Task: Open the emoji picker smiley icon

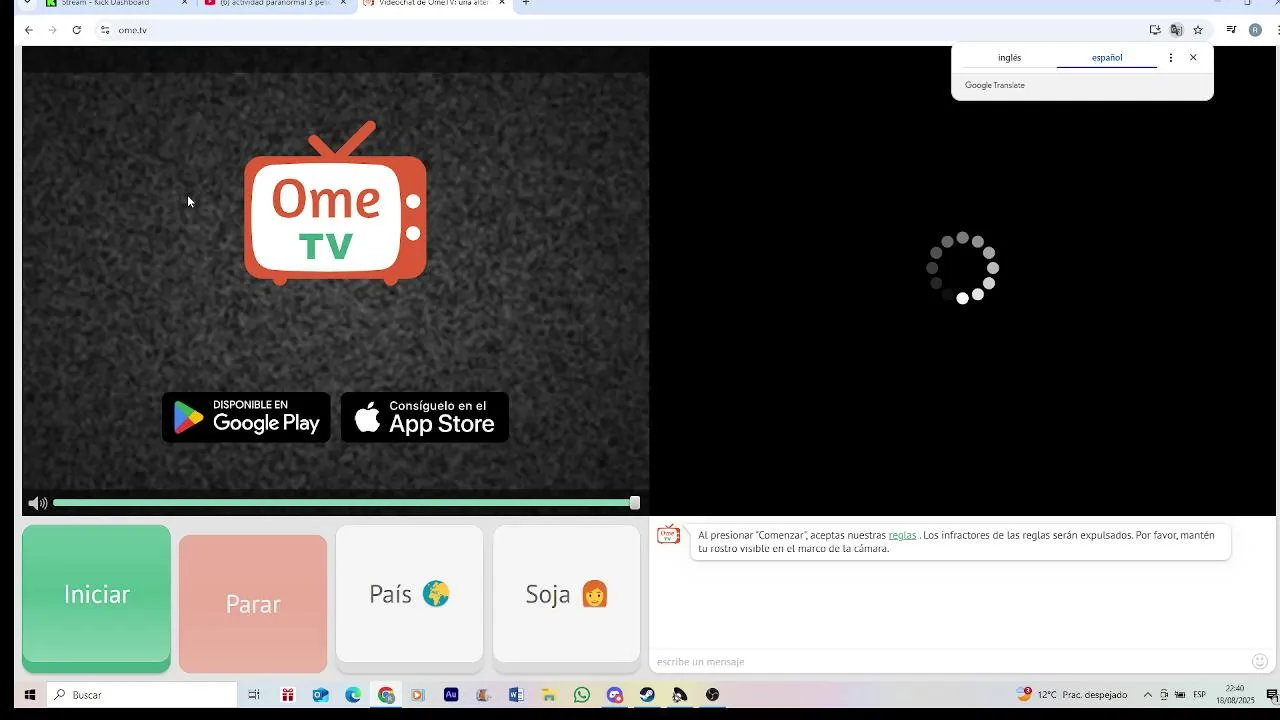Action: point(1260,661)
